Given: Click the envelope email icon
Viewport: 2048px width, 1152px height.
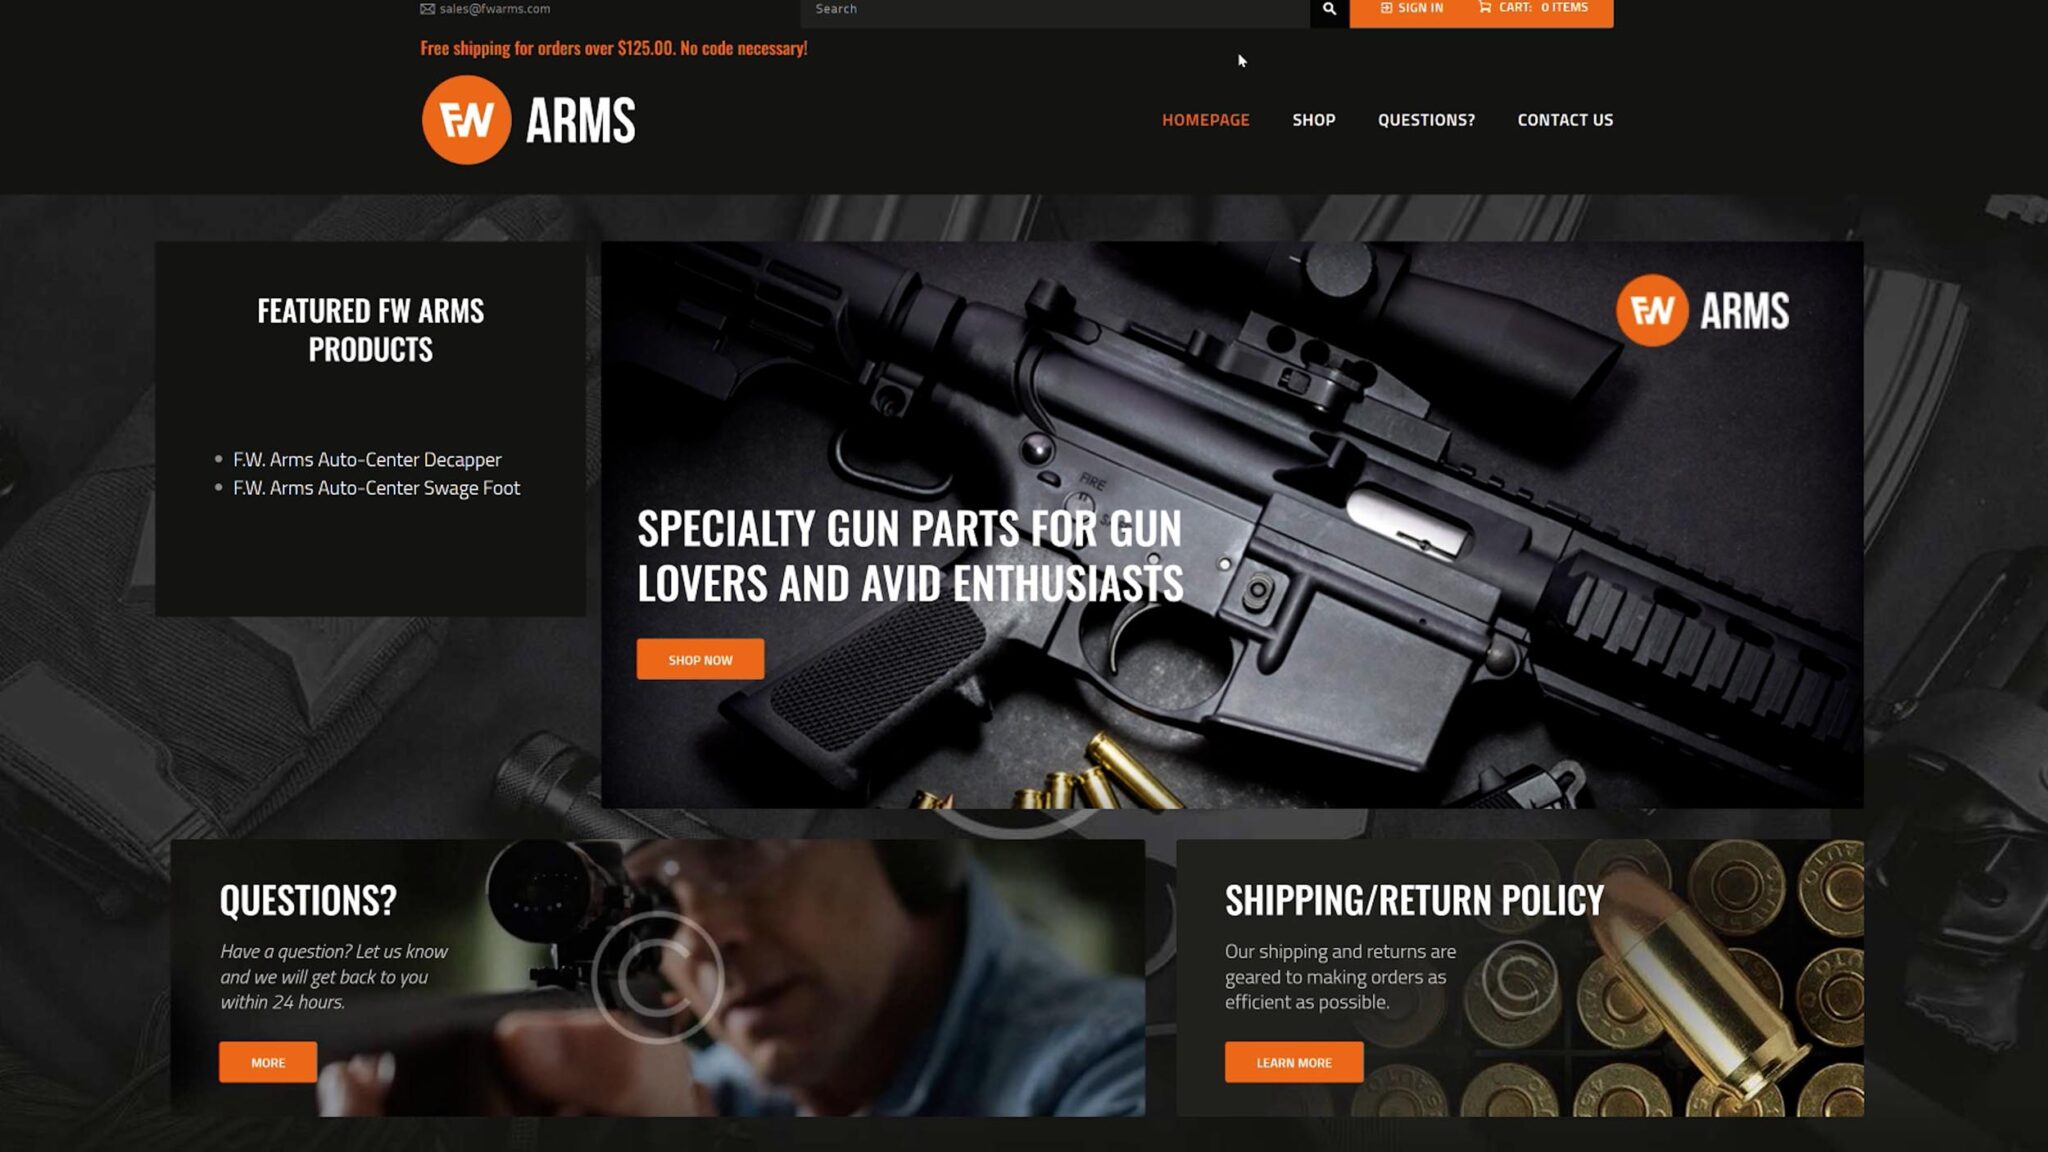Looking at the screenshot, I should (x=427, y=9).
